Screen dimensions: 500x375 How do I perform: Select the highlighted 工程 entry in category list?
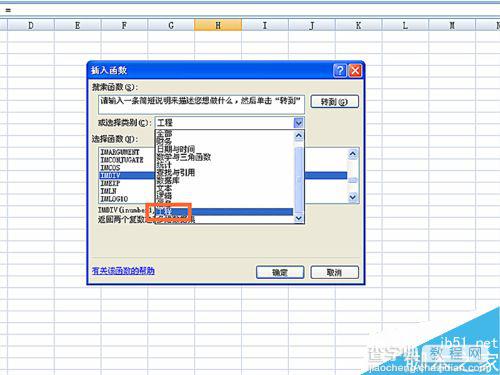coord(224,212)
